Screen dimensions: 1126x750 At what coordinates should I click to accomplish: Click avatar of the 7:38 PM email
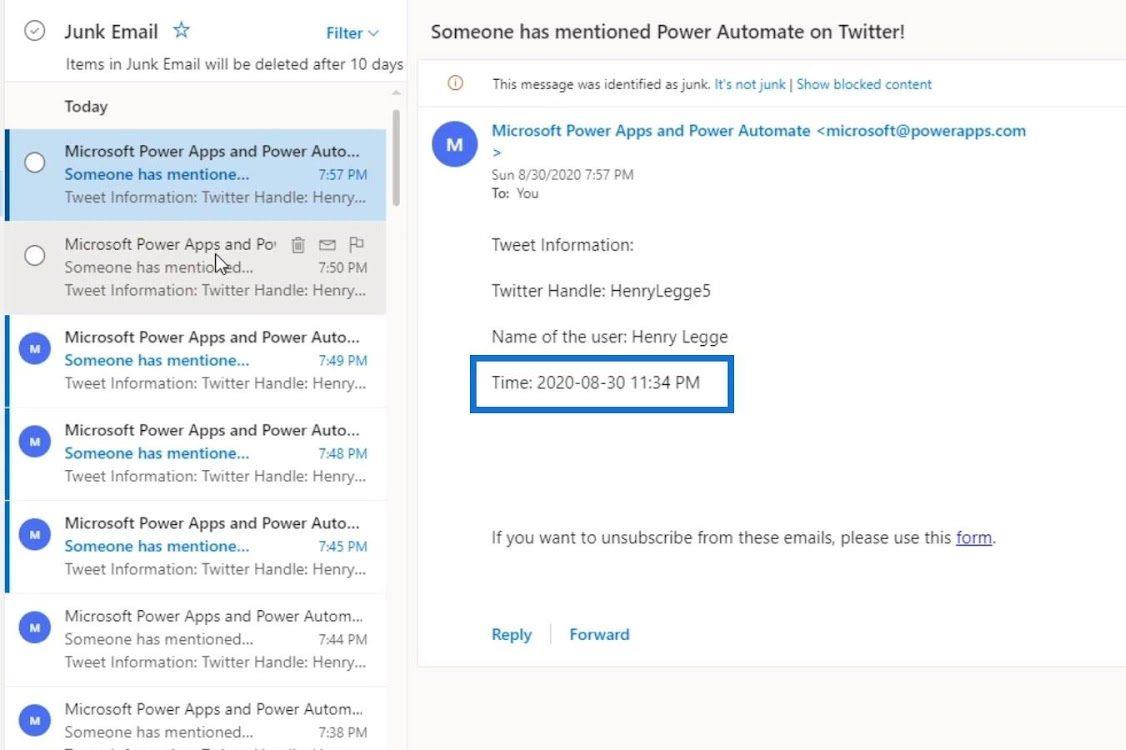click(x=34, y=721)
